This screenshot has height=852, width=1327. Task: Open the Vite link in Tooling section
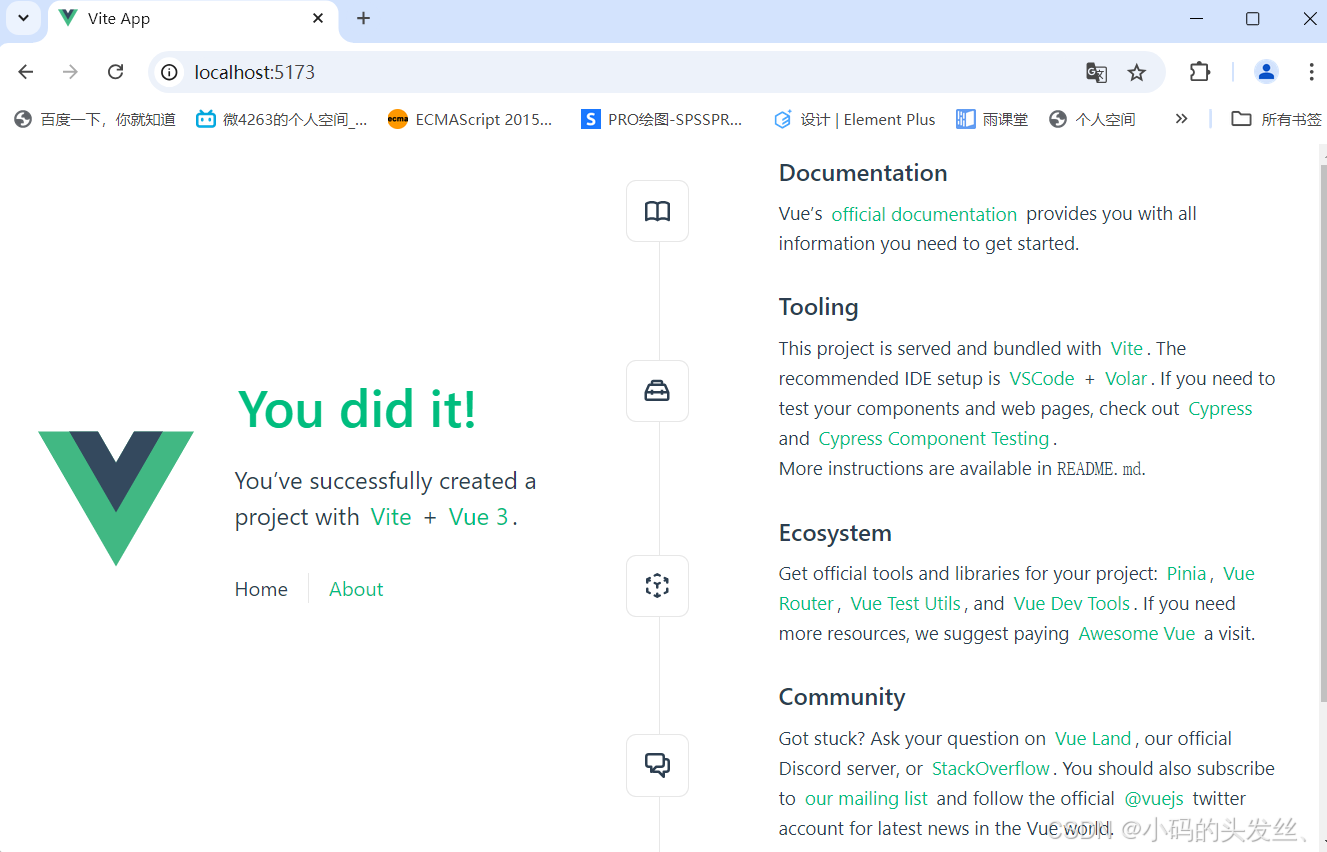(x=1127, y=349)
